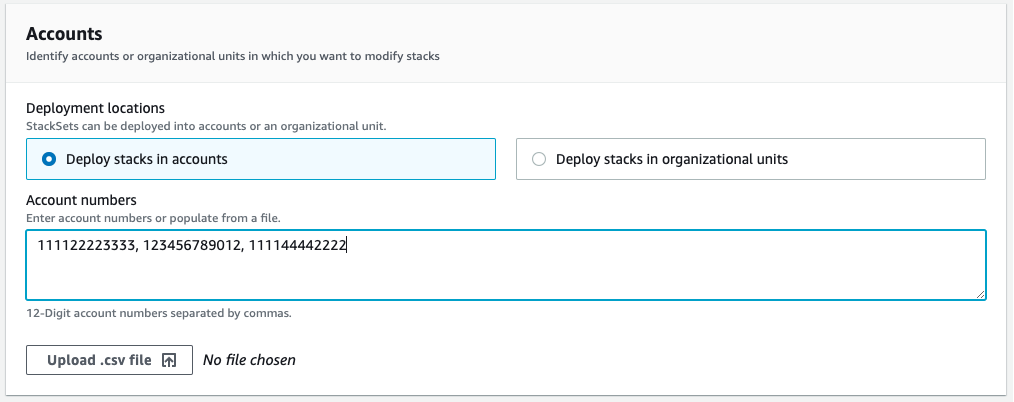
Task: Click the 'Identify accounts or organizational units' description
Action: pos(232,57)
